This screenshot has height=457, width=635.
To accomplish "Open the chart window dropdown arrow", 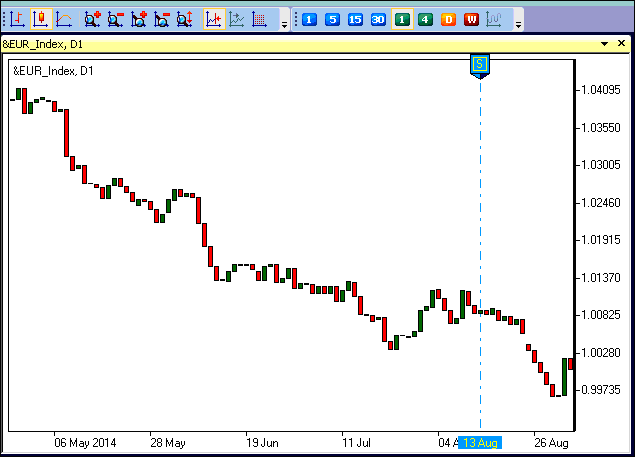I will (605, 44).
